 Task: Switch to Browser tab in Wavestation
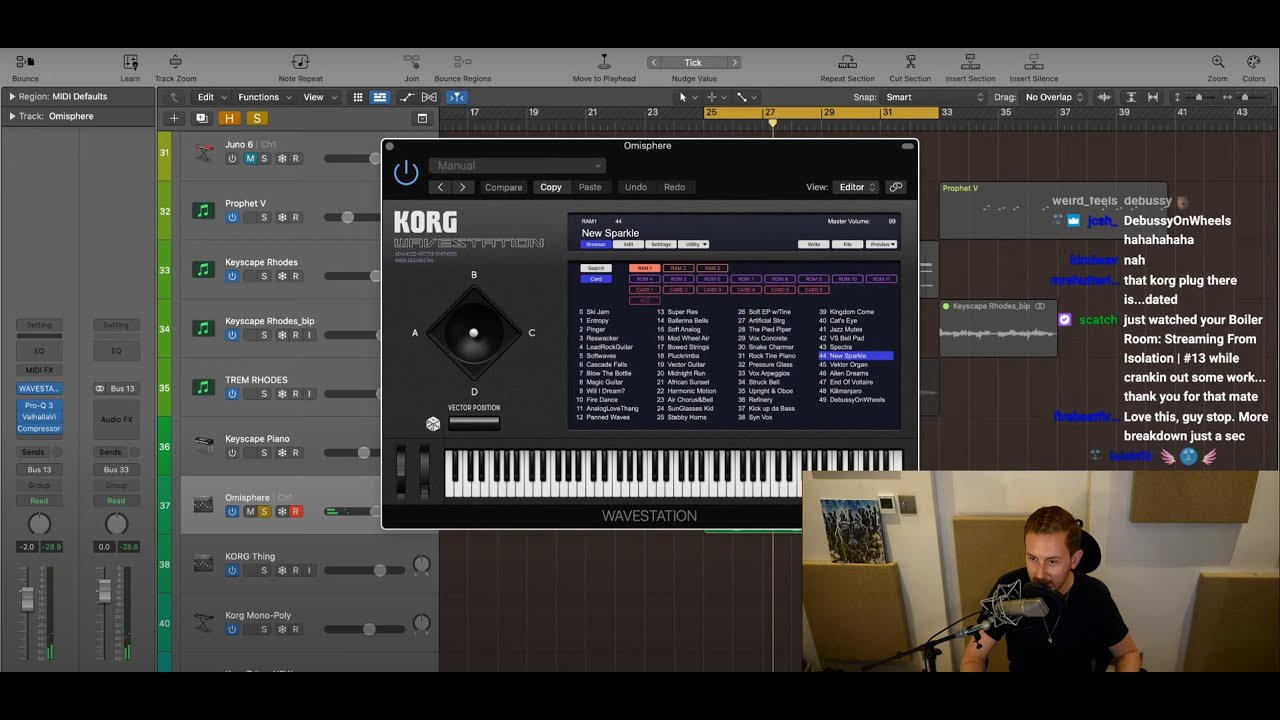pyautogui.click(x=596, y=244)
